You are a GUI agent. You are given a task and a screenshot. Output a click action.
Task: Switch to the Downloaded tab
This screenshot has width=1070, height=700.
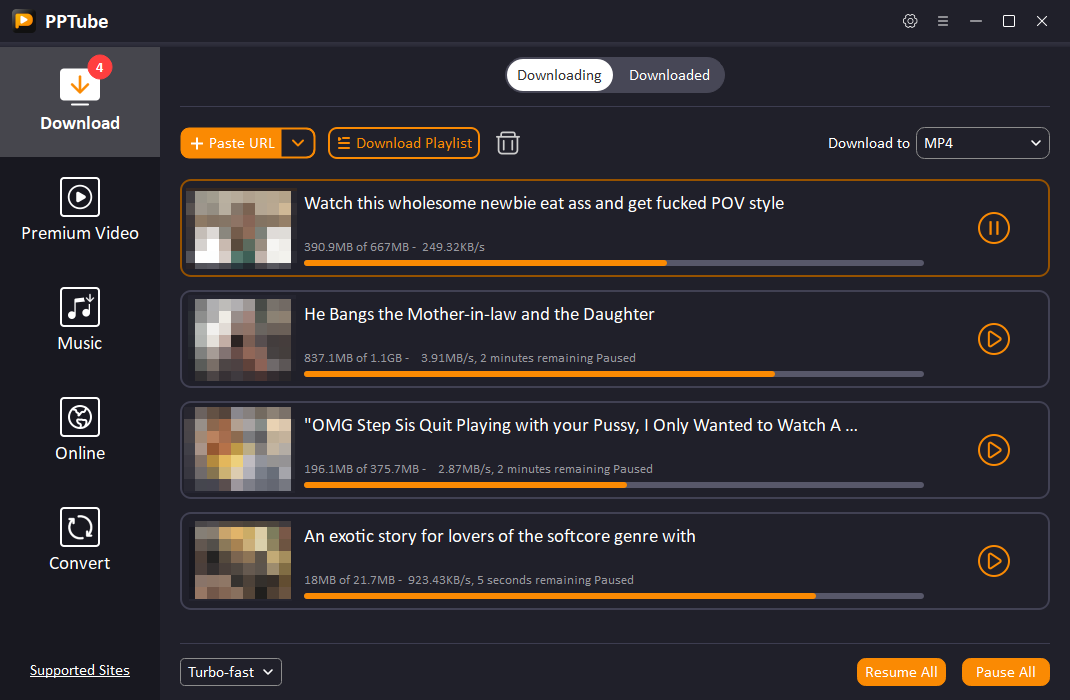coord(669,74)
